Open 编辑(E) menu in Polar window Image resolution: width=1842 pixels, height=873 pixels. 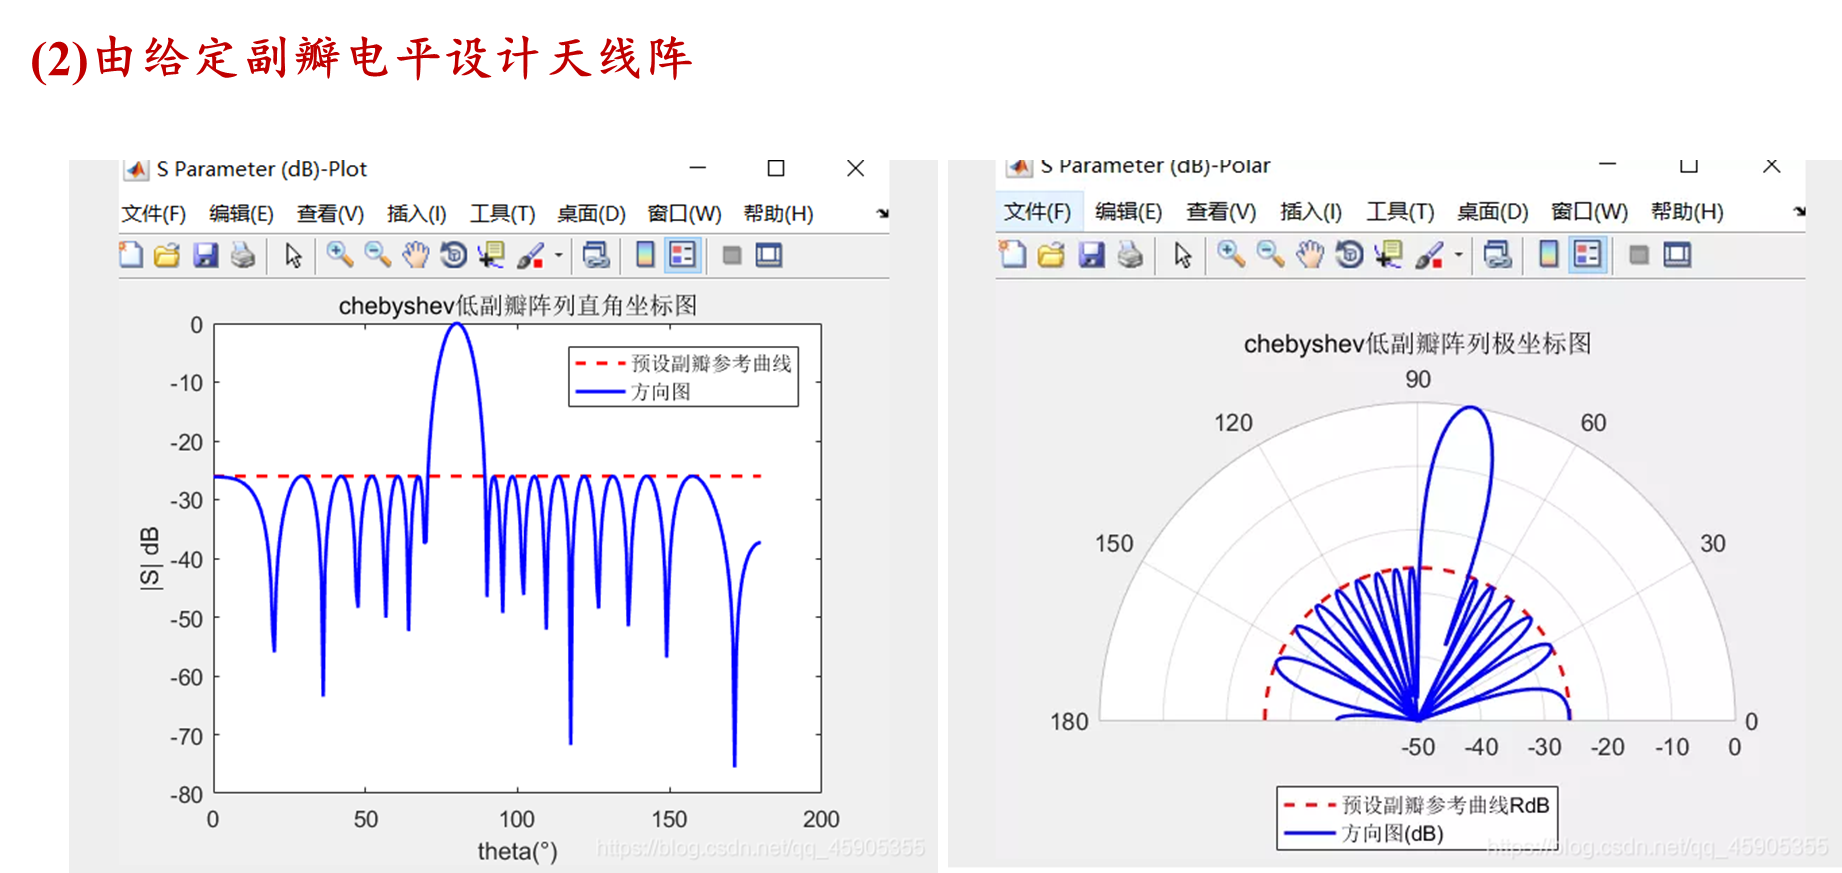1128,212
